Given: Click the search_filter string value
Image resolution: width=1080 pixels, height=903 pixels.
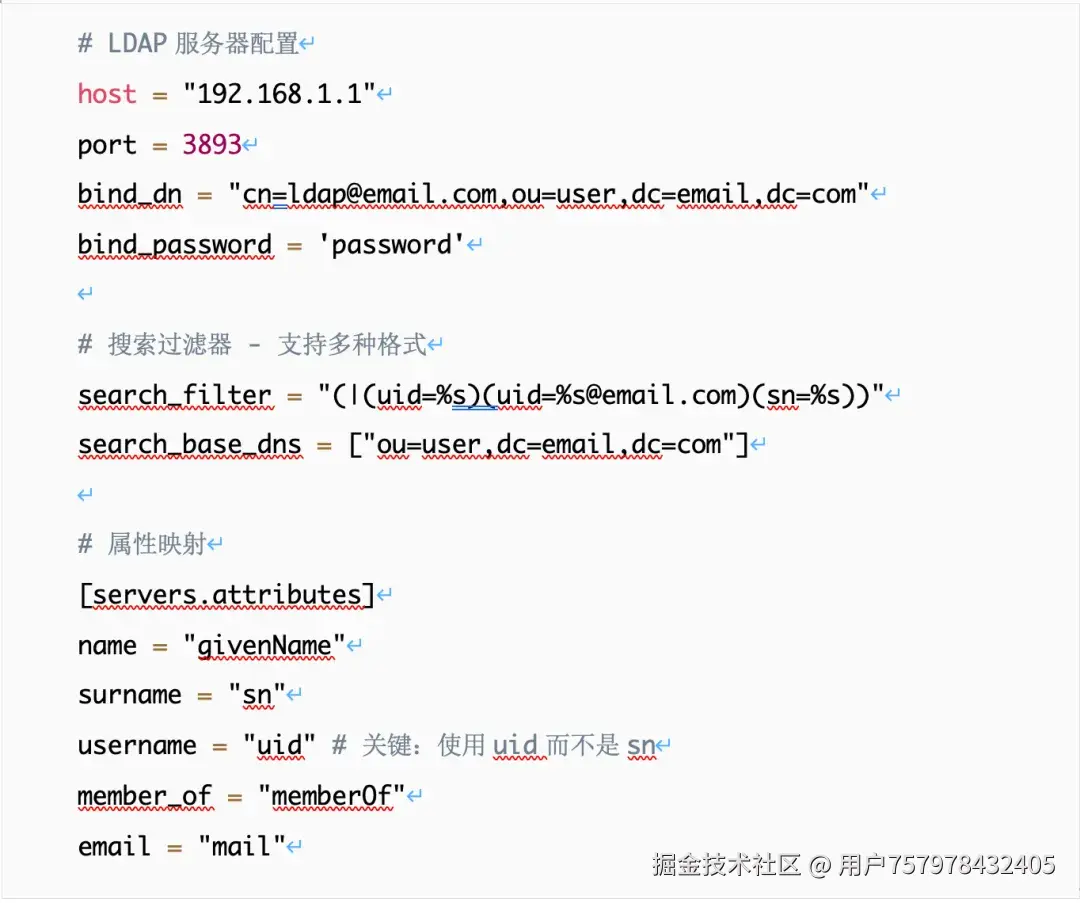Looking at the screenshot, I should coord(600,395).
